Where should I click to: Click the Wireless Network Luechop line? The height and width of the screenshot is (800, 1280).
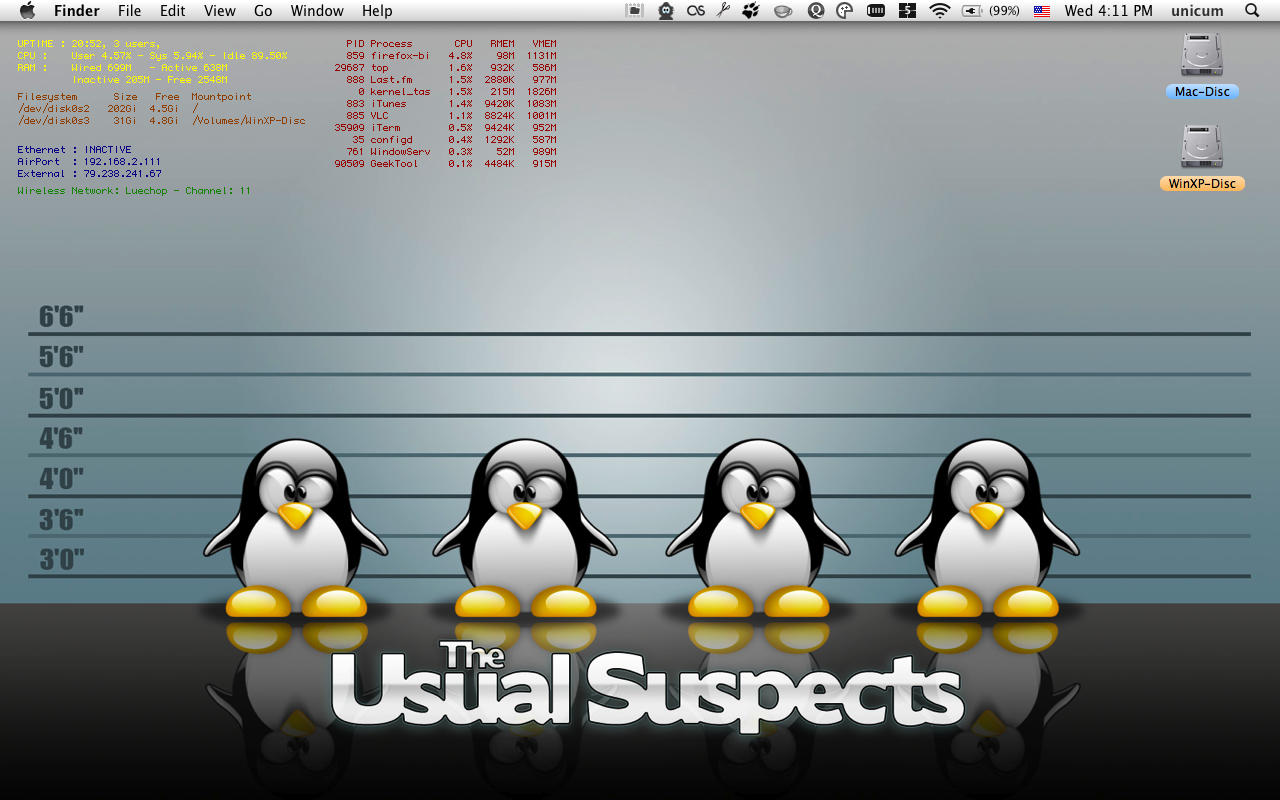pos(134,190)
